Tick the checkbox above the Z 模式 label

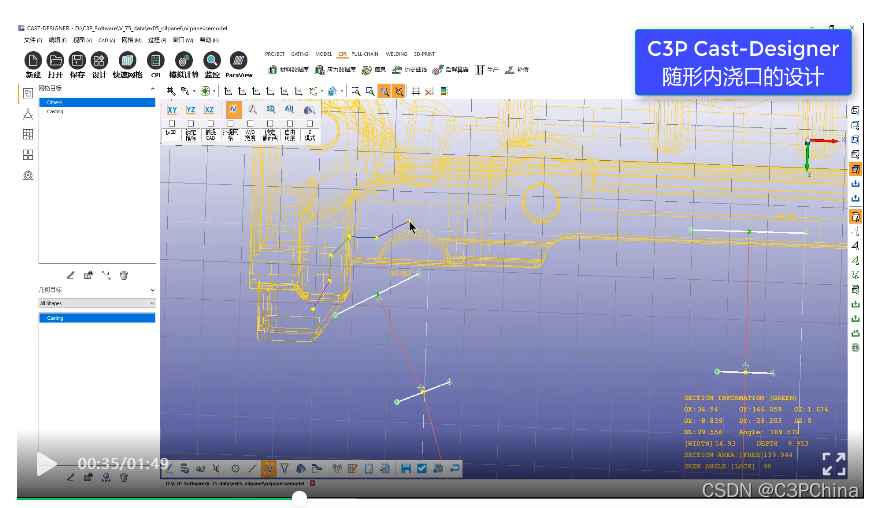310,123
